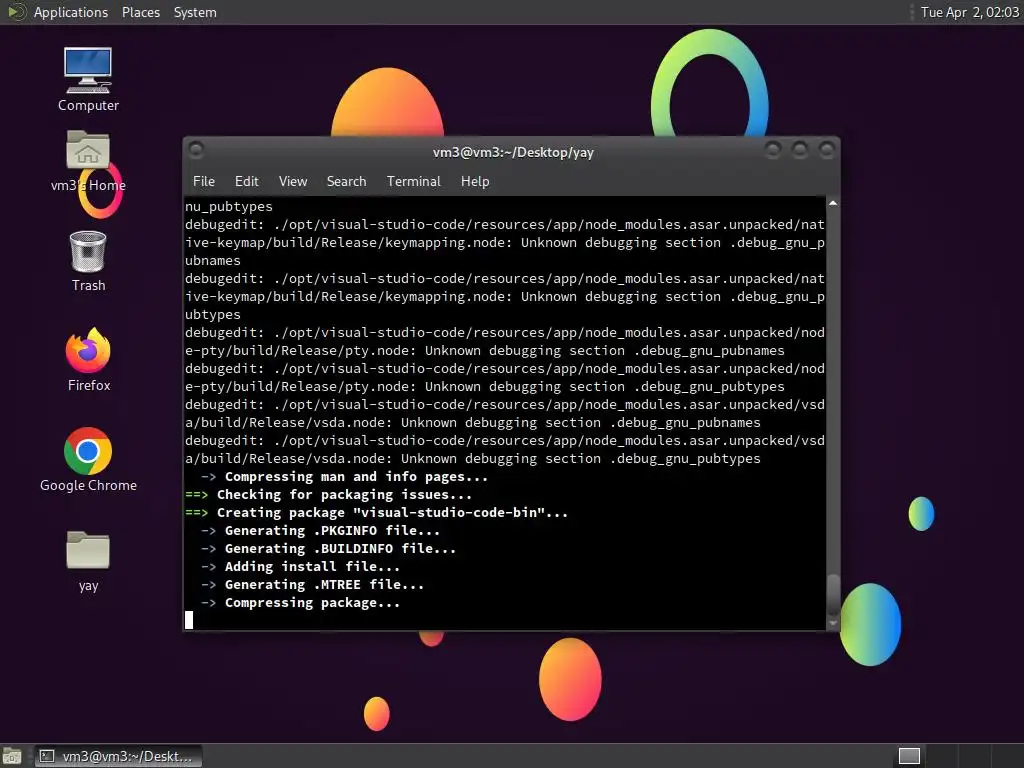Open the terminal Edit menu
This screenshot has width=1024, height=768.
(x=247, y=182)
